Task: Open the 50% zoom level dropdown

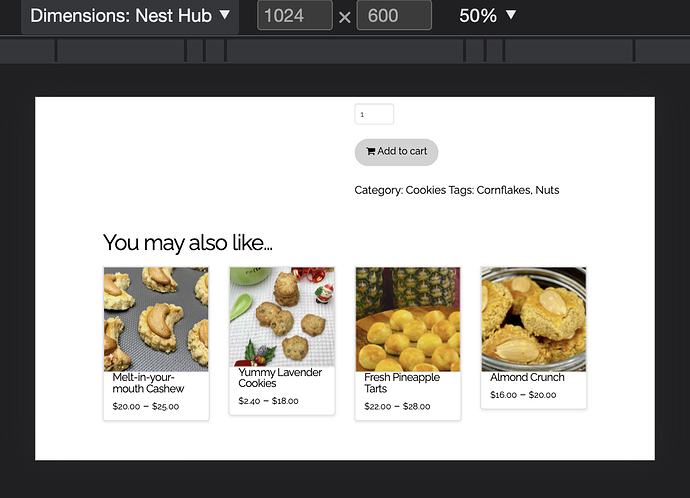Action: point(488,16)
